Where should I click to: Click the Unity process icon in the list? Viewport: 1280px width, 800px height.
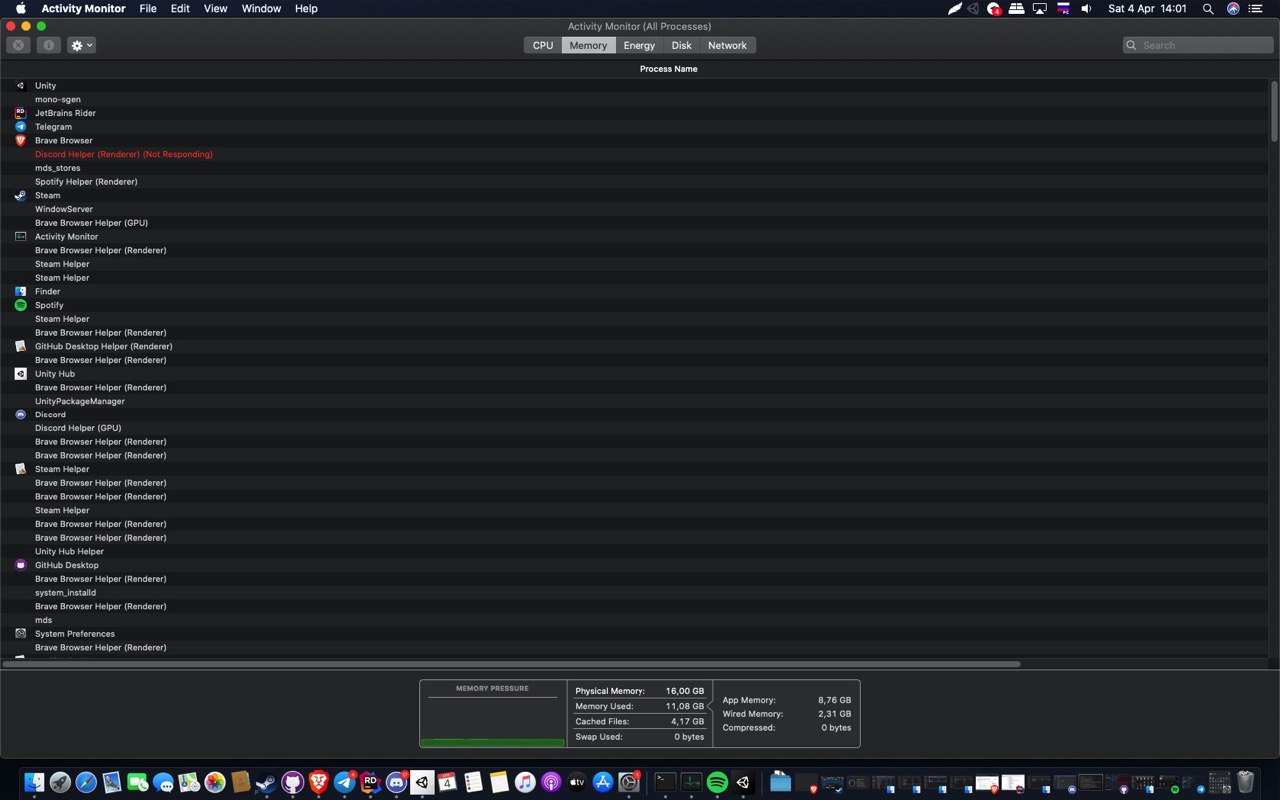[20, 86]
